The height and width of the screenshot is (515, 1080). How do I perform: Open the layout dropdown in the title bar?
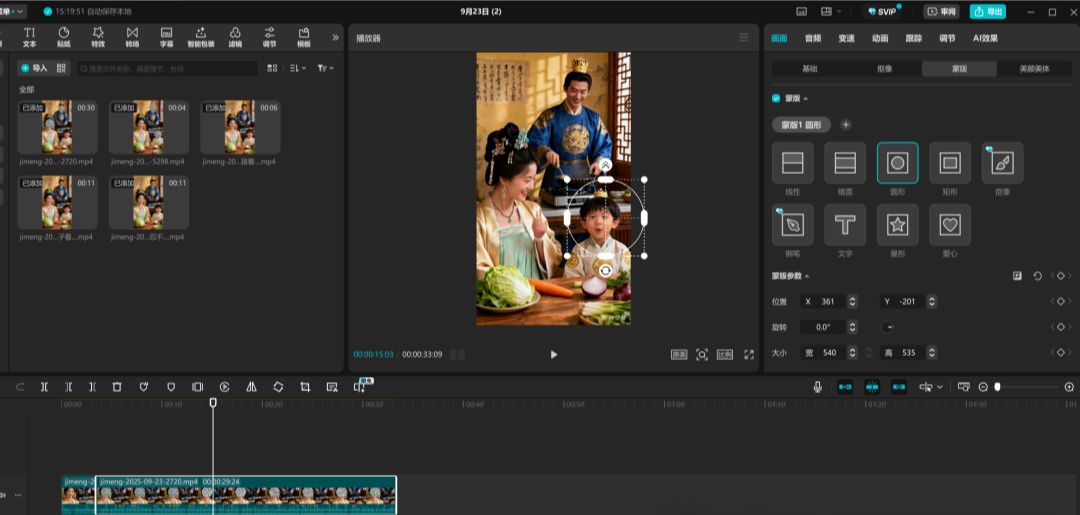(831, 12)
